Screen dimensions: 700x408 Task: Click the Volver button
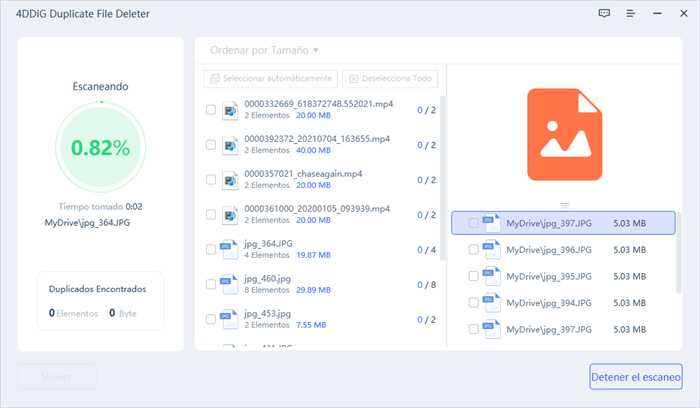pyautogui.click(x=57, y=377)
